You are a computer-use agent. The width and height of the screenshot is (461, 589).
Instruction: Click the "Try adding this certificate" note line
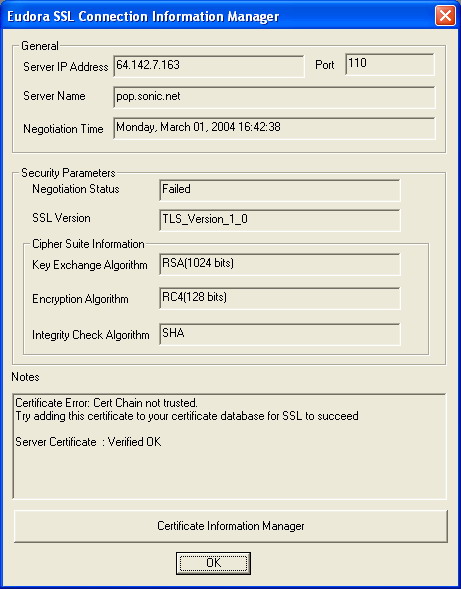point(187,416)
